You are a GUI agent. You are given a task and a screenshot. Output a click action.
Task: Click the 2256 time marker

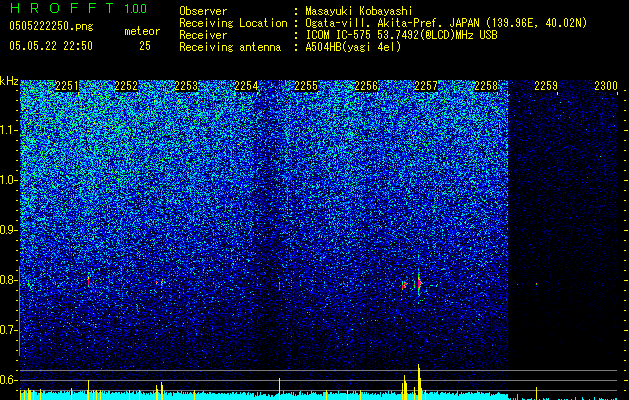(366, 86)
